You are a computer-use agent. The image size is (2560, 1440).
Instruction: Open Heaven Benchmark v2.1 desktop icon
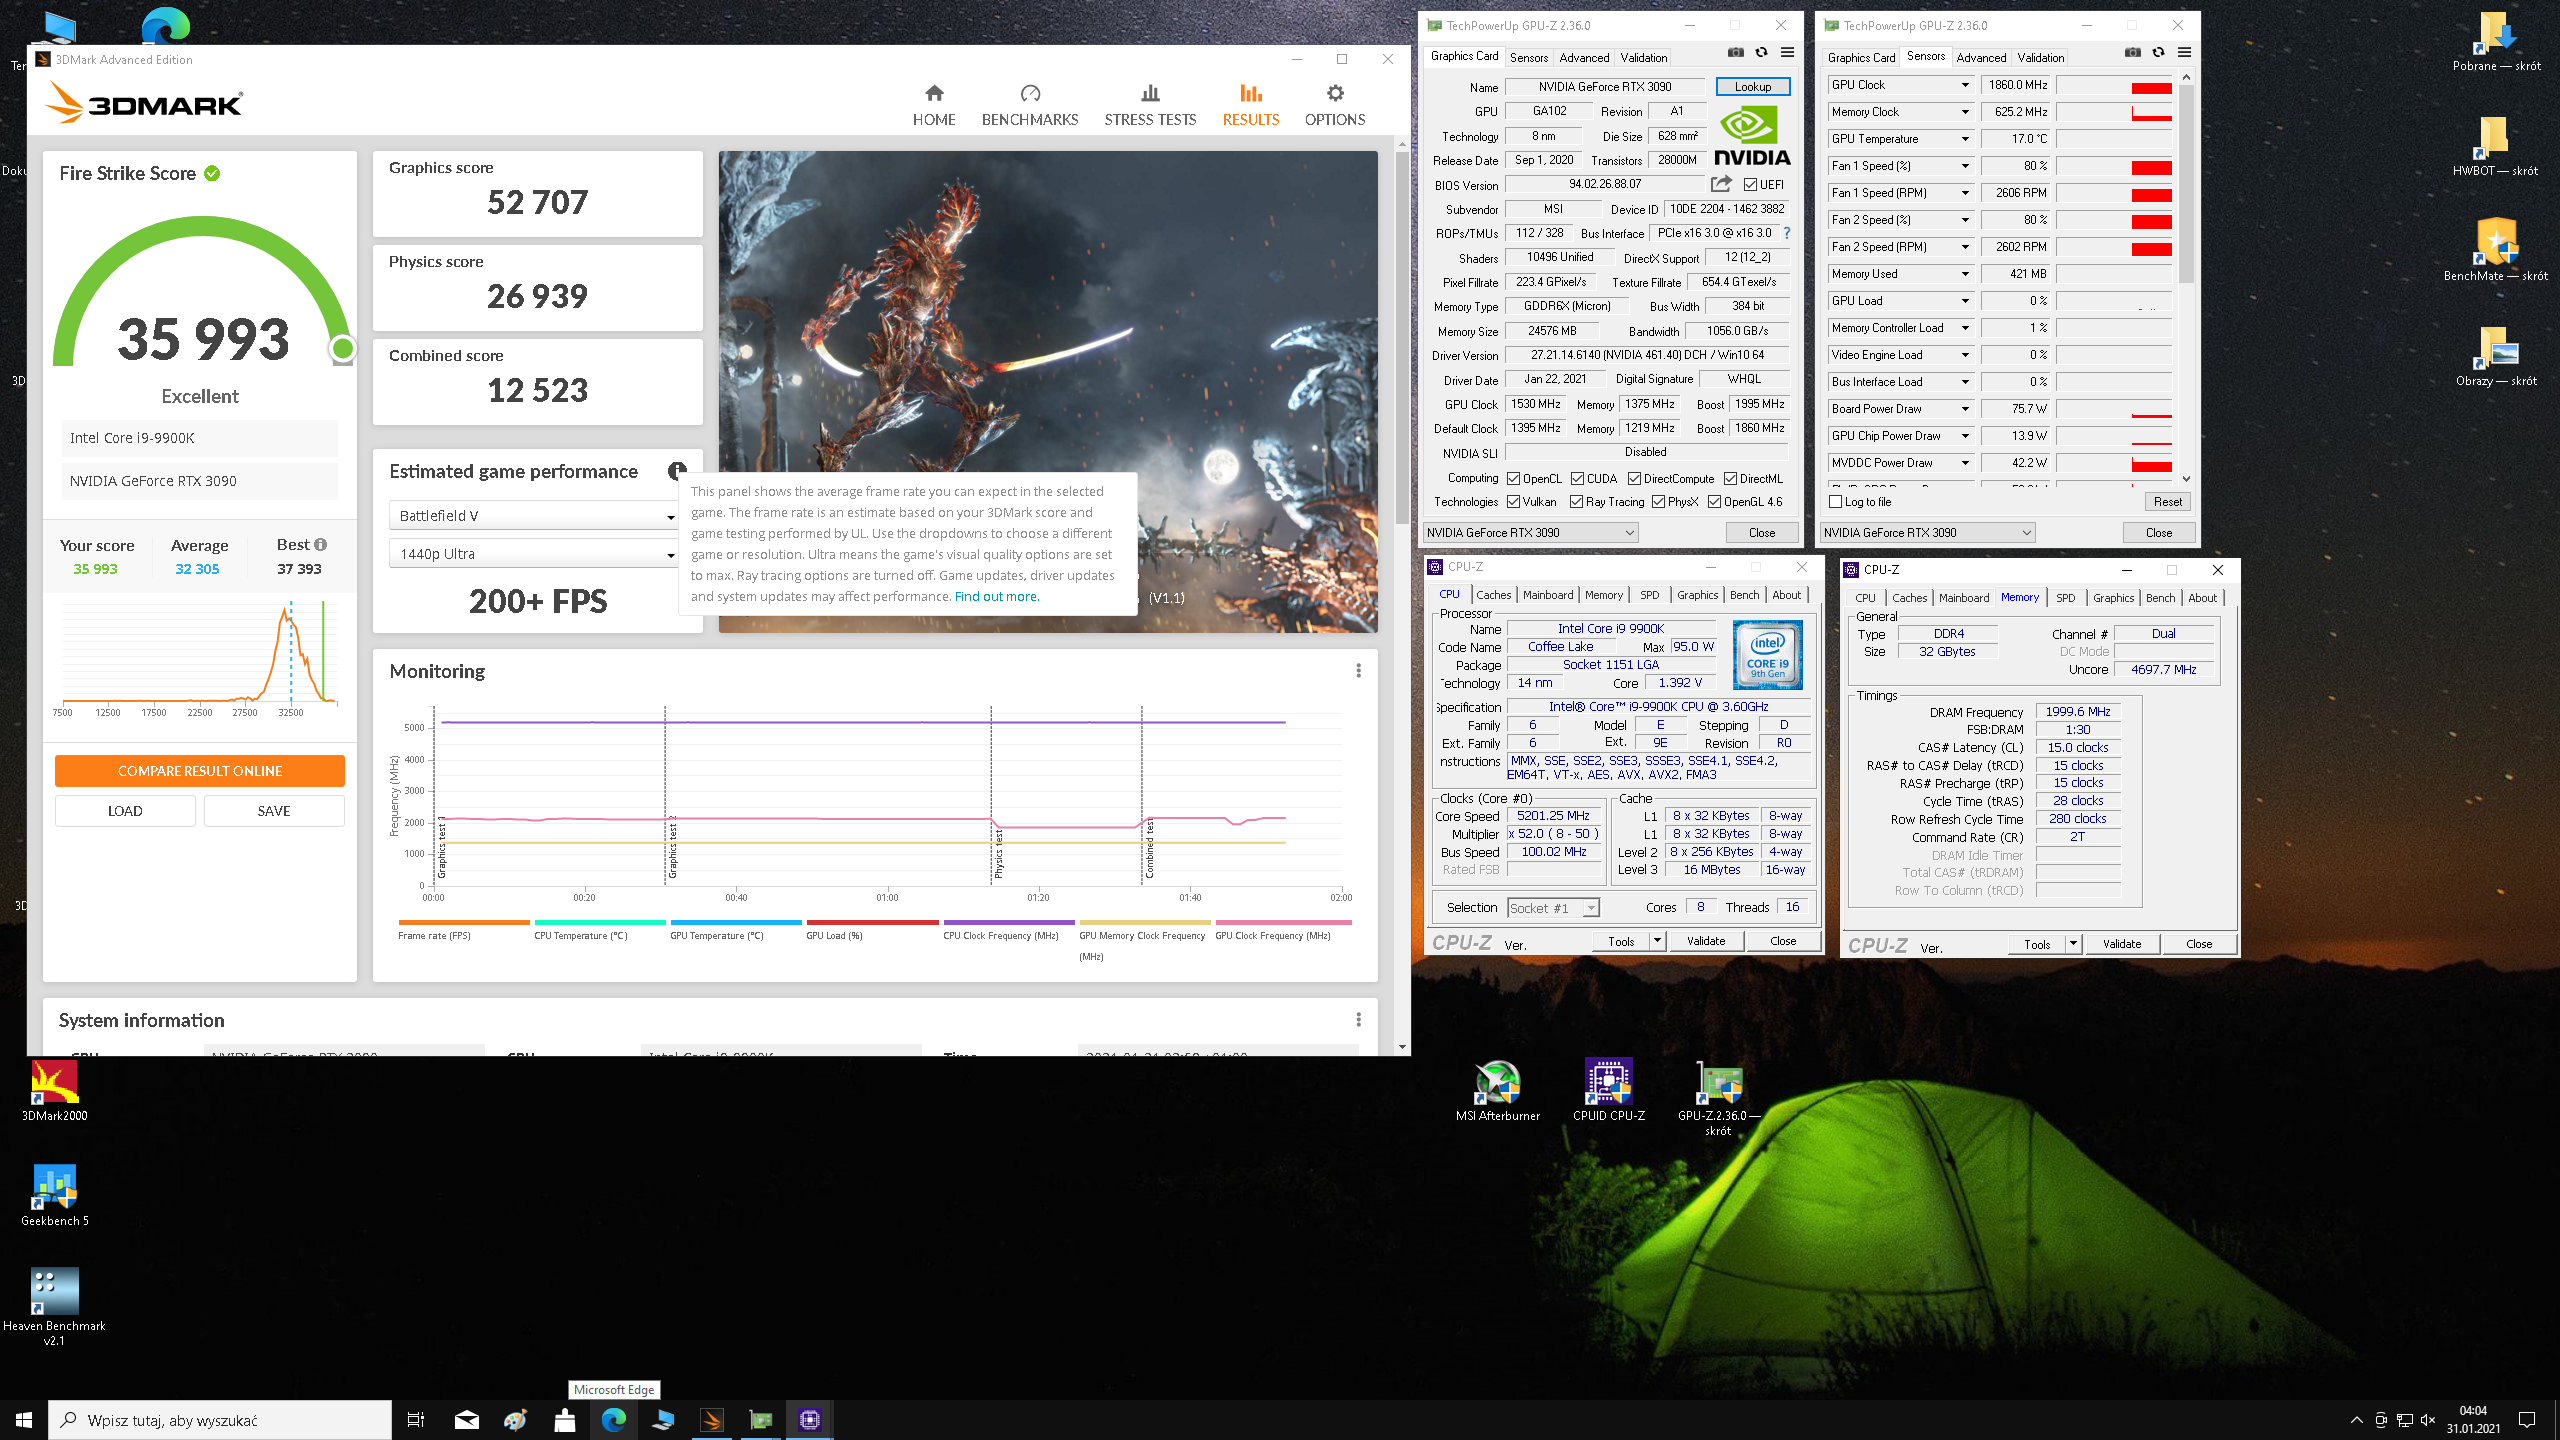point(55,1308)
